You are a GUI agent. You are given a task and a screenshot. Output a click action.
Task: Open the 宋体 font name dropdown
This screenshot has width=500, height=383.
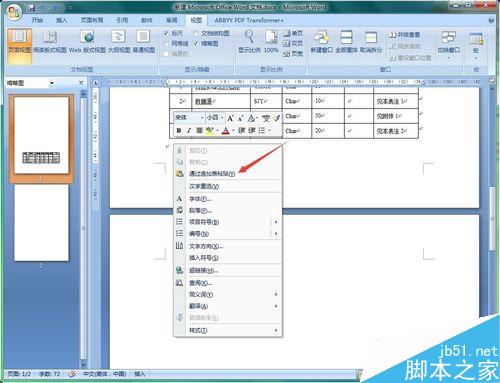tap(201, 118)
